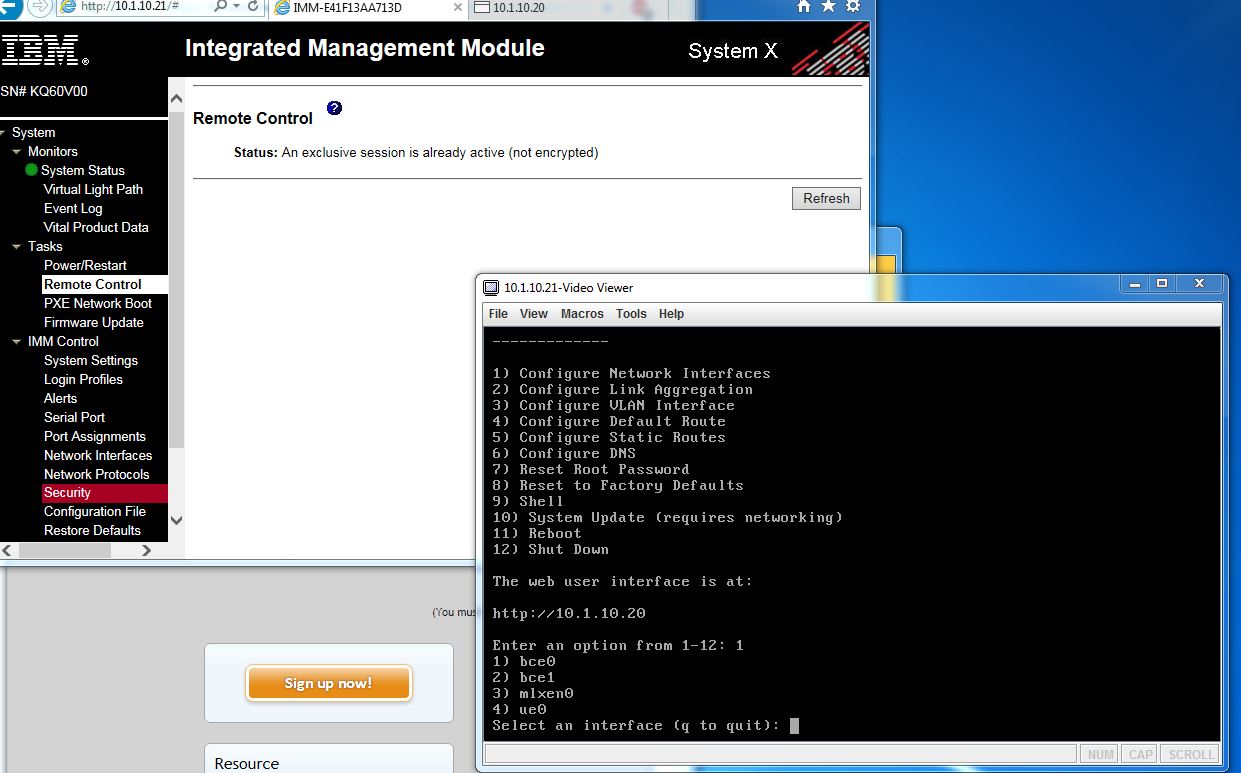The width and height of the screenshot is (1241, 773).
Task: Open the File menu in Video Viewer
Action: pyautogui.click(x=498, y=314)
